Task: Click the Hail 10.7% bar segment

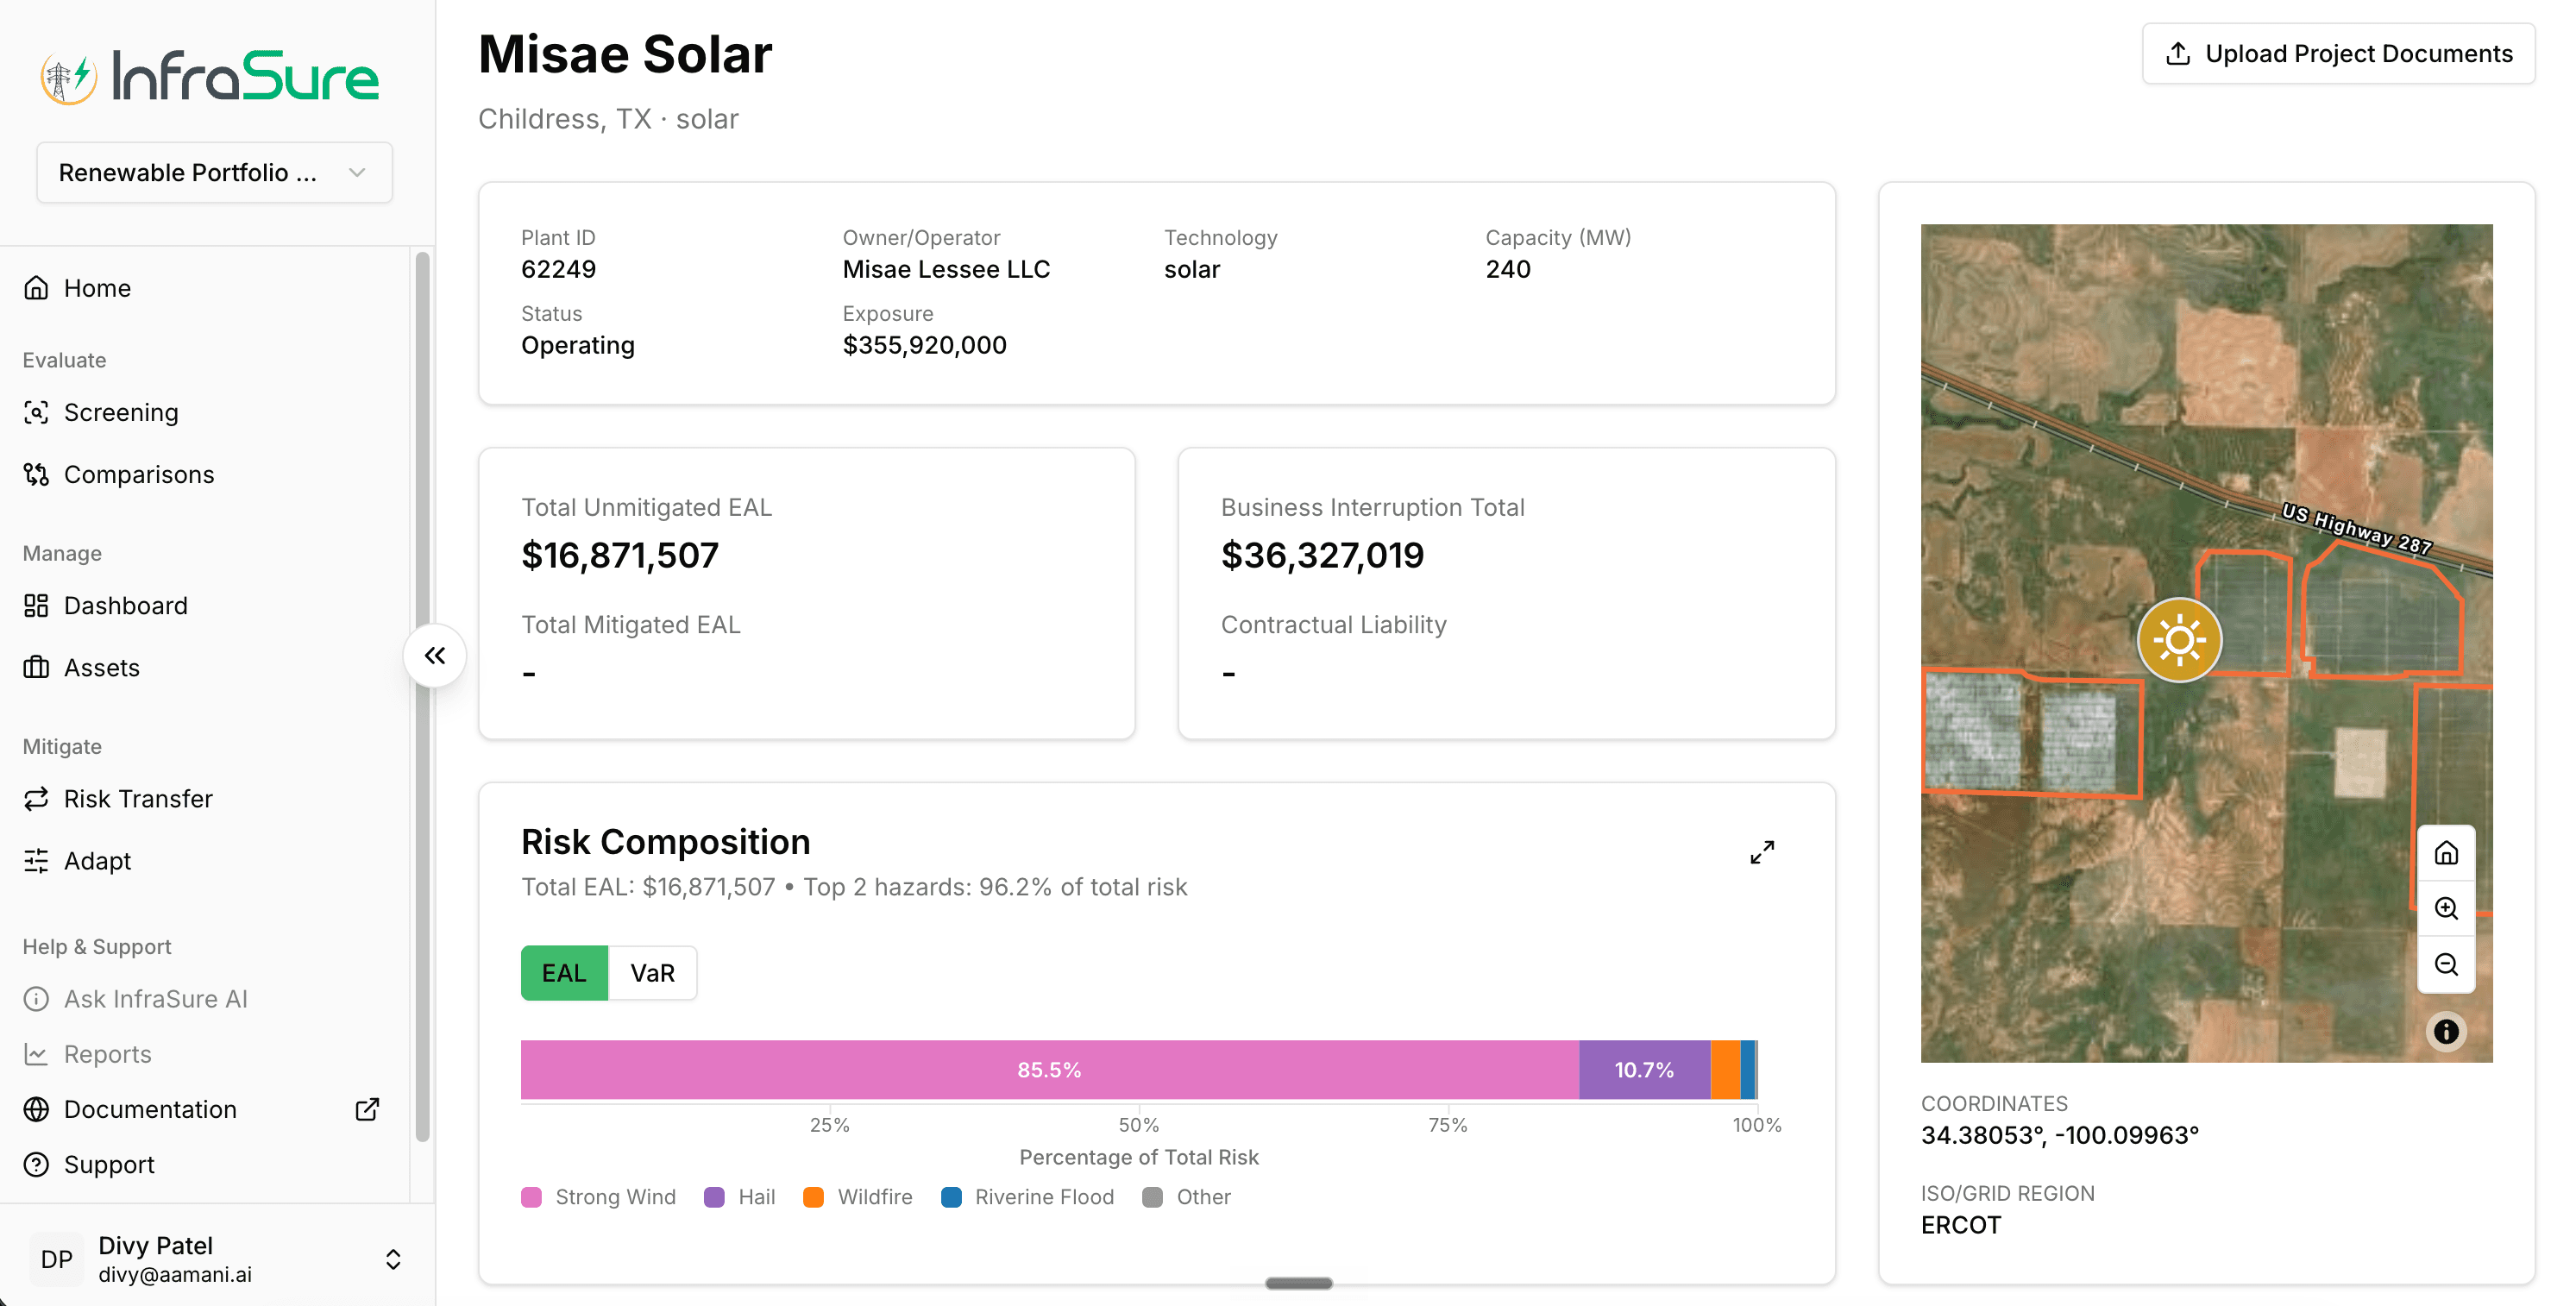Action: (x=1644, y=1069)
